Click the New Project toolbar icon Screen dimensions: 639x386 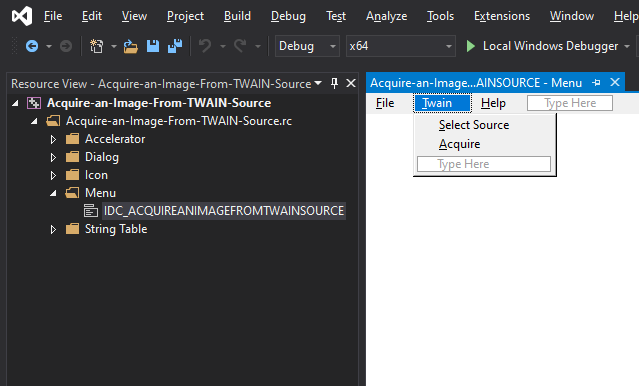point(97,46)
